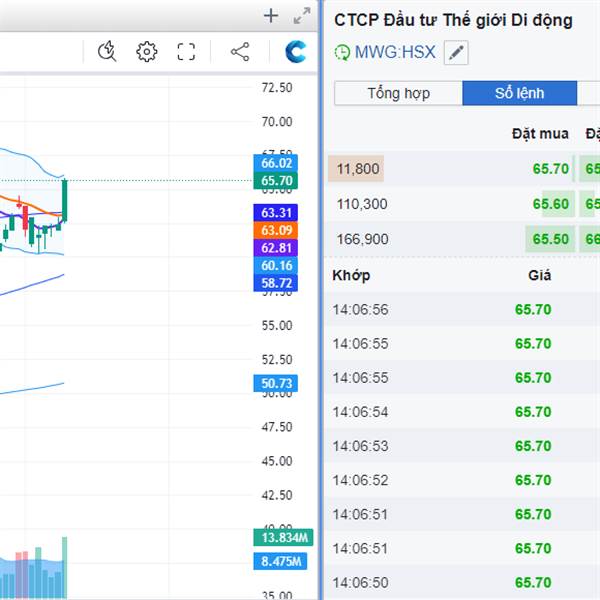
Task: Click the 8.475M volume average label
Action: tap(280, 562)
